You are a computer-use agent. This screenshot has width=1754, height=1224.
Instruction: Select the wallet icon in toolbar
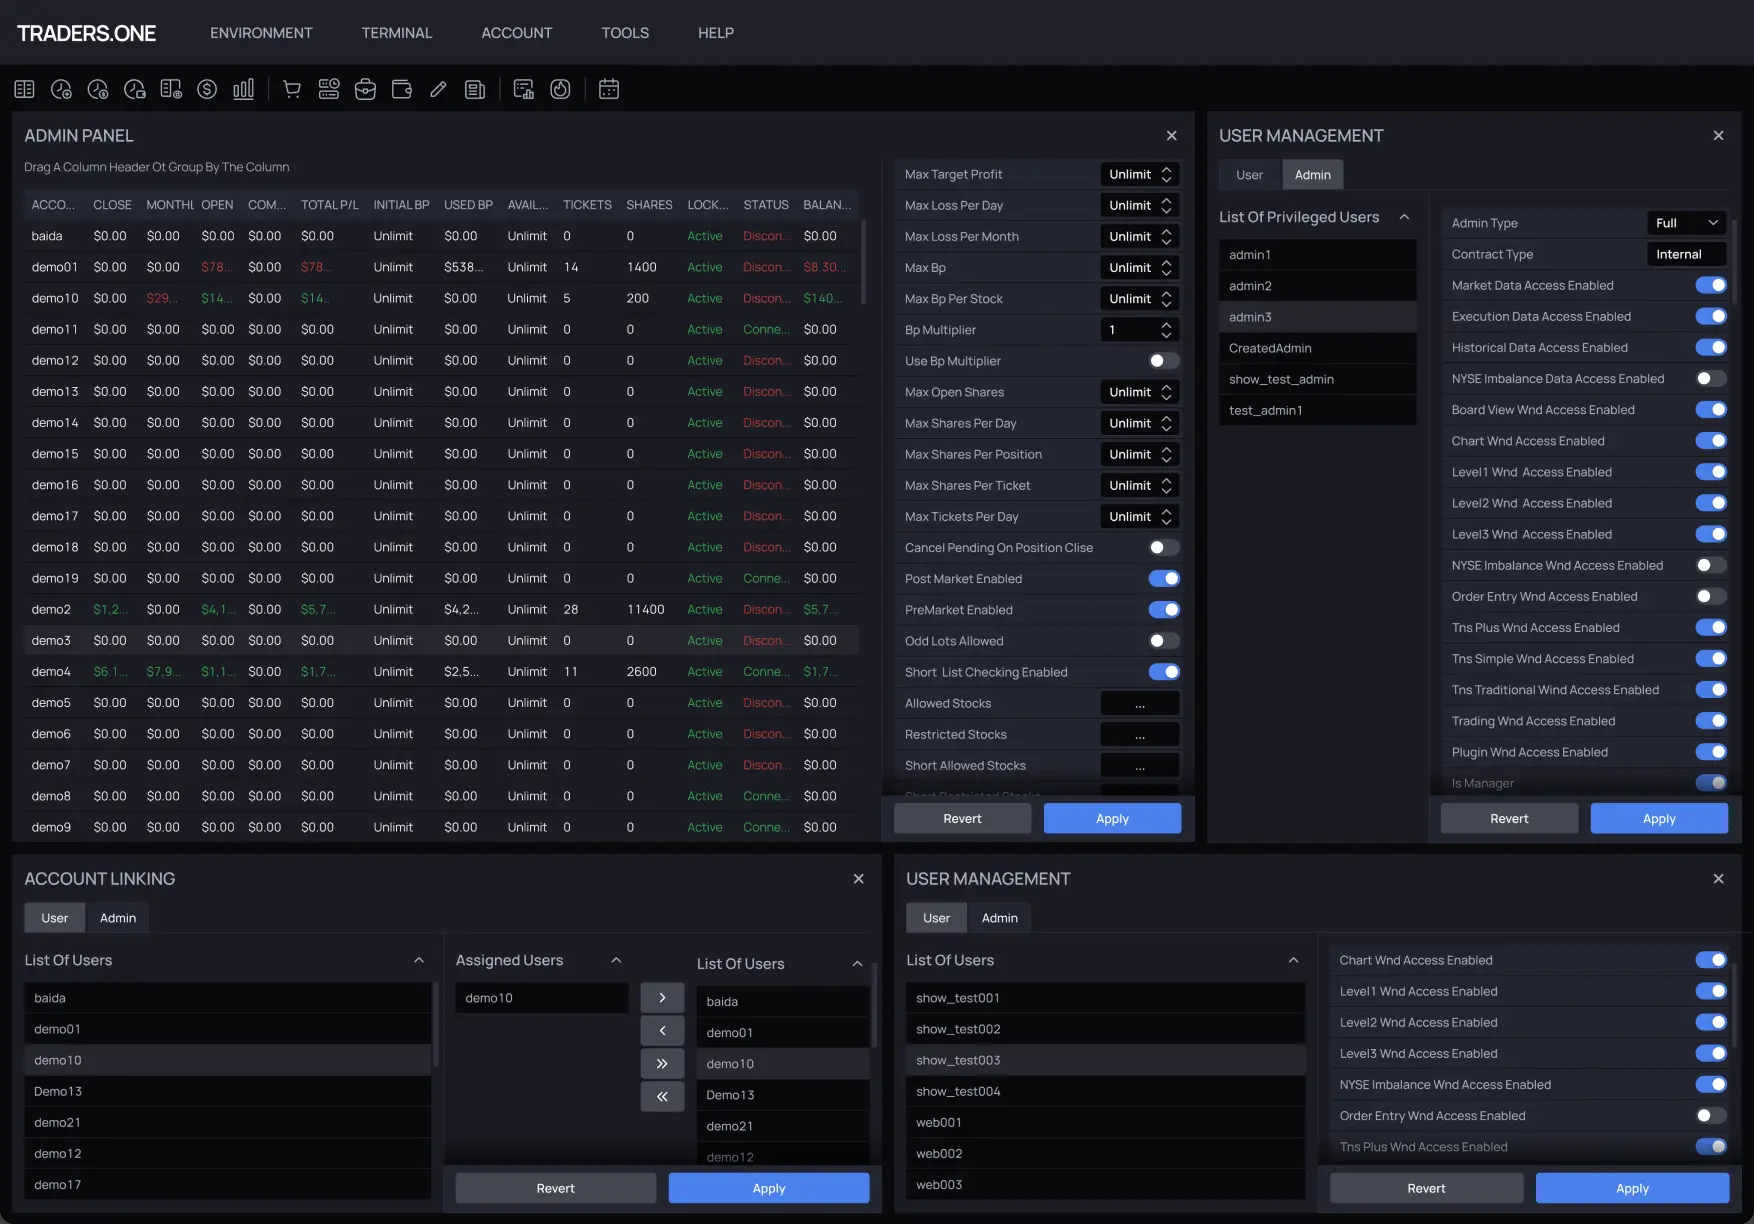[x=401, y=89]
